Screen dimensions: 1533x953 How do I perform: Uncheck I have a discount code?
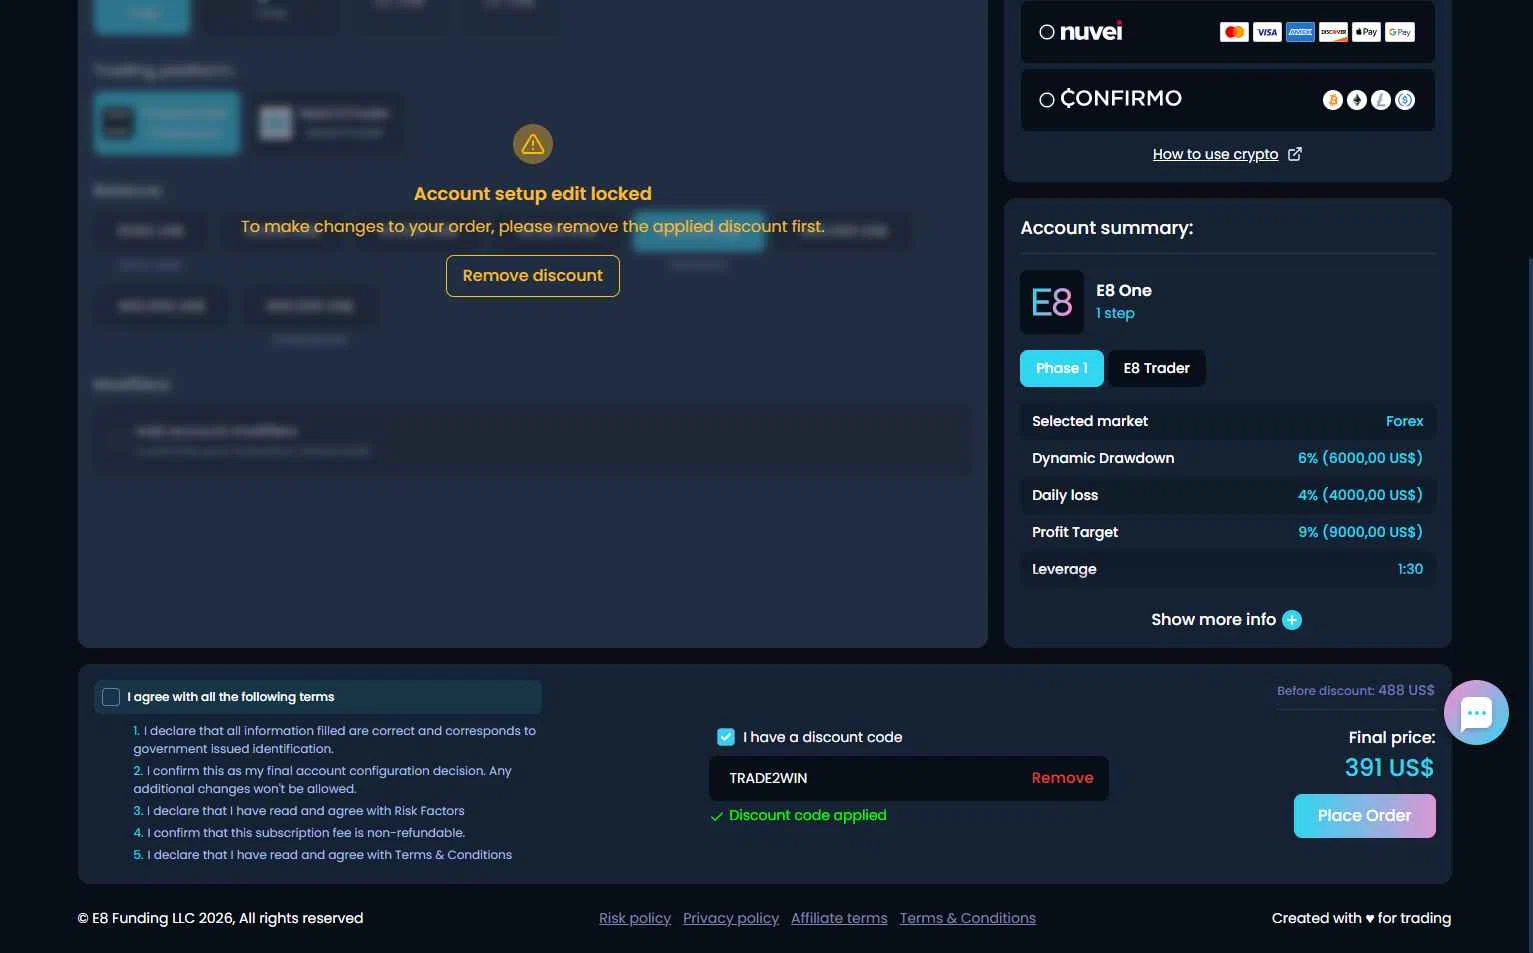click(726, 737)
